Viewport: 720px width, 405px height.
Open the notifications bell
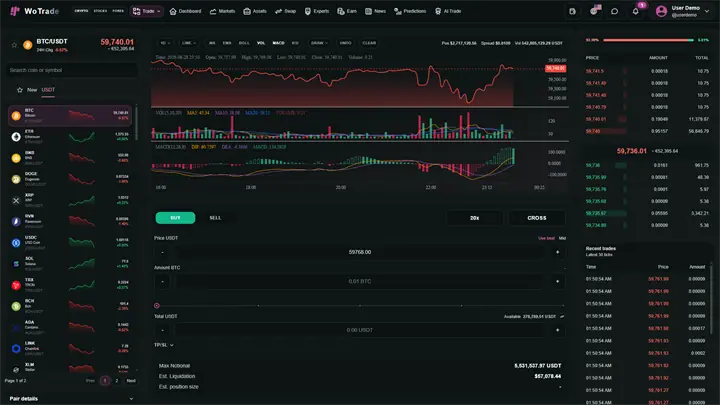[636, 11]
